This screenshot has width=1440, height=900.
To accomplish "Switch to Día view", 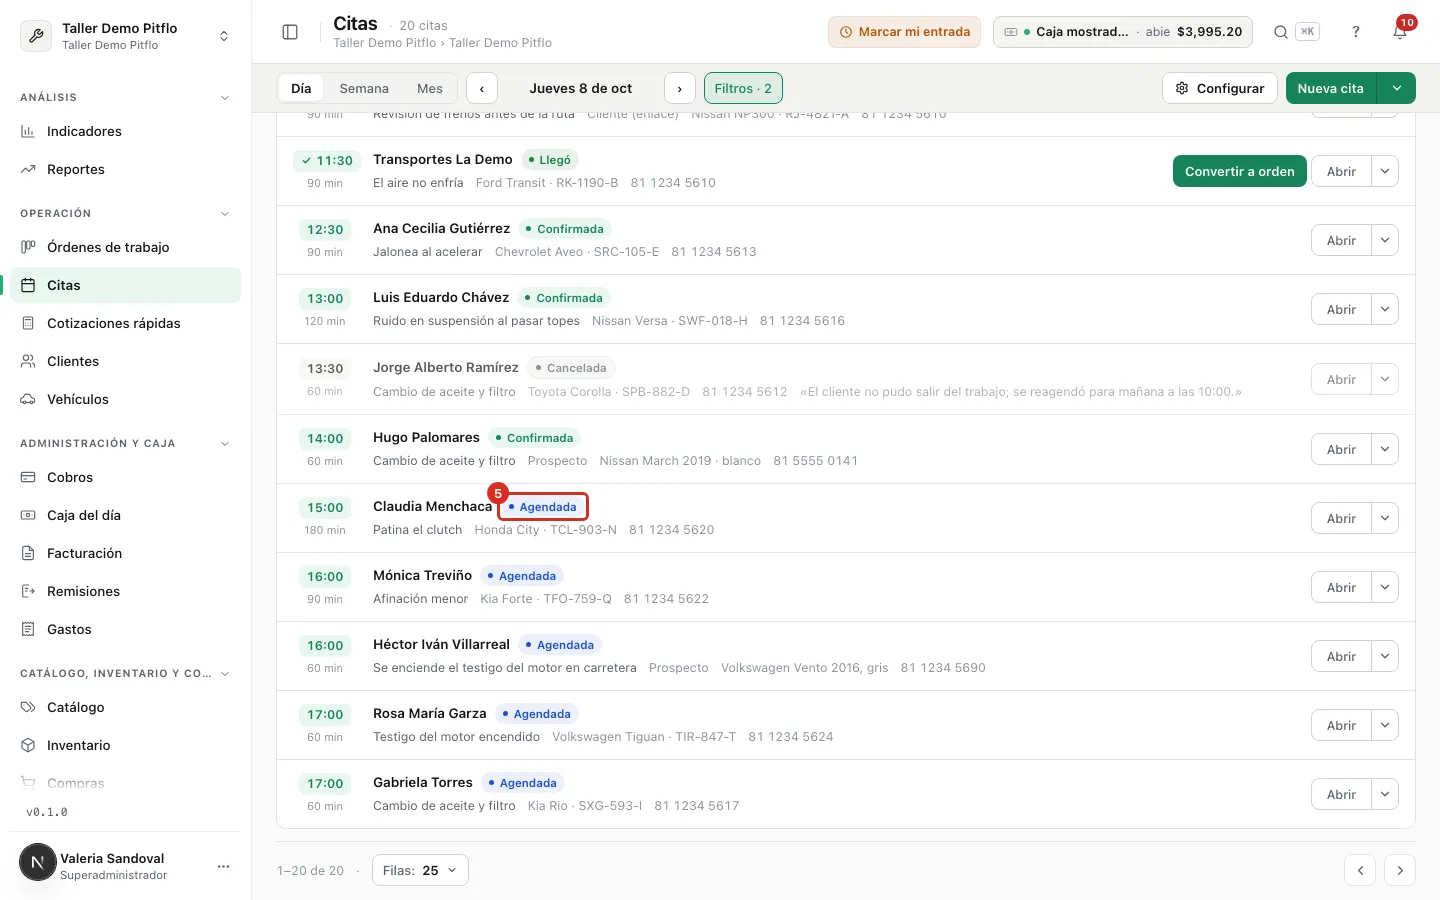I will pyautogui.click(x=301, y=88).
